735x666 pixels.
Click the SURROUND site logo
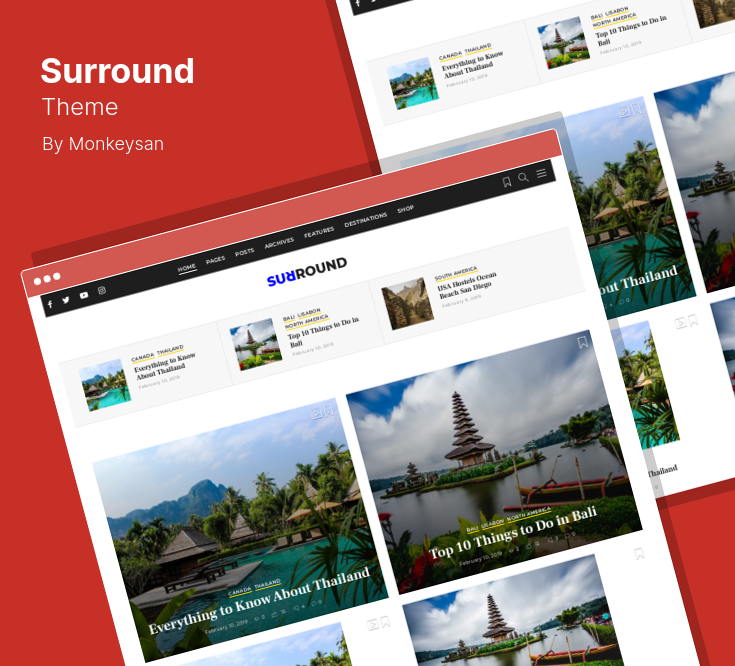(x=307, y=271)
